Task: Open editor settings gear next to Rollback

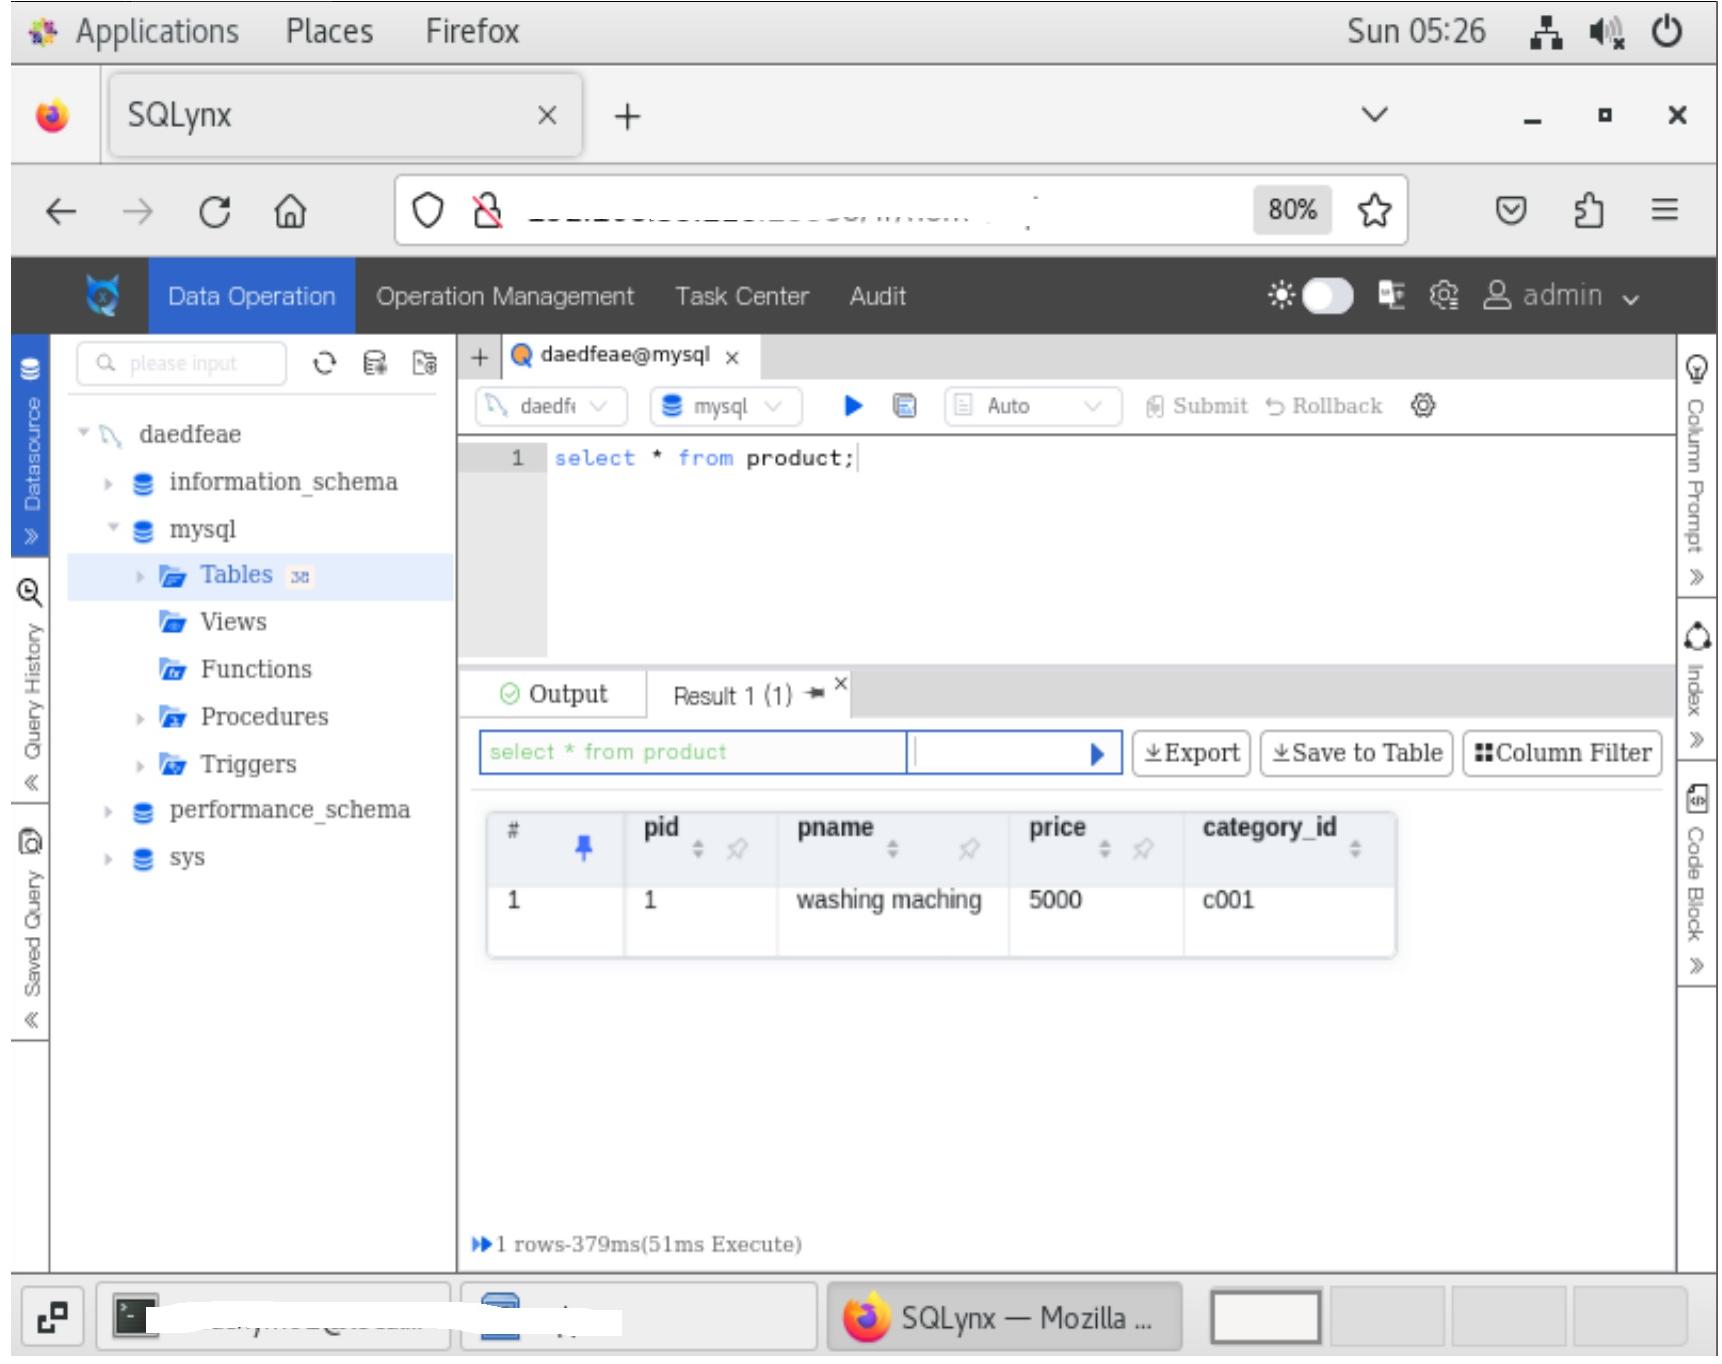Action: pos(1423,405)
